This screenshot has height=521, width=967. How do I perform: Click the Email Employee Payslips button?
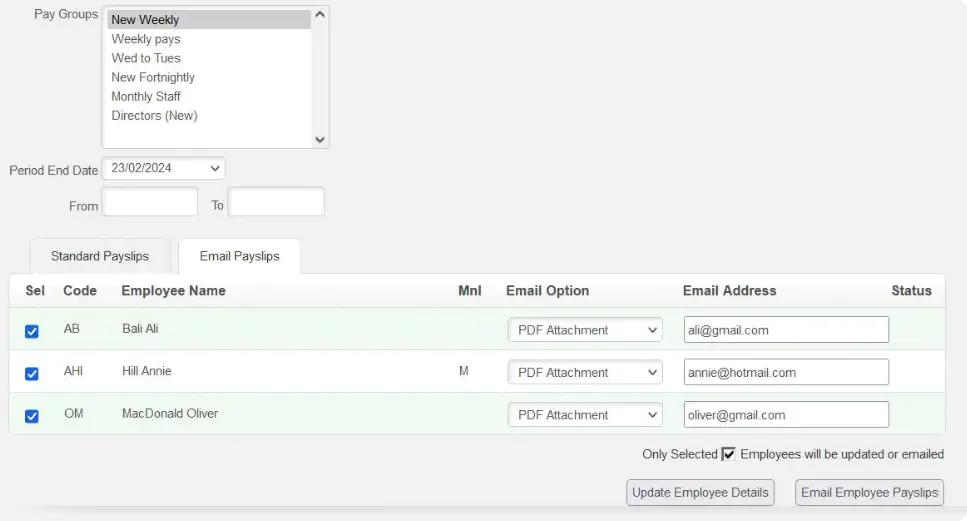coord(870,493)
